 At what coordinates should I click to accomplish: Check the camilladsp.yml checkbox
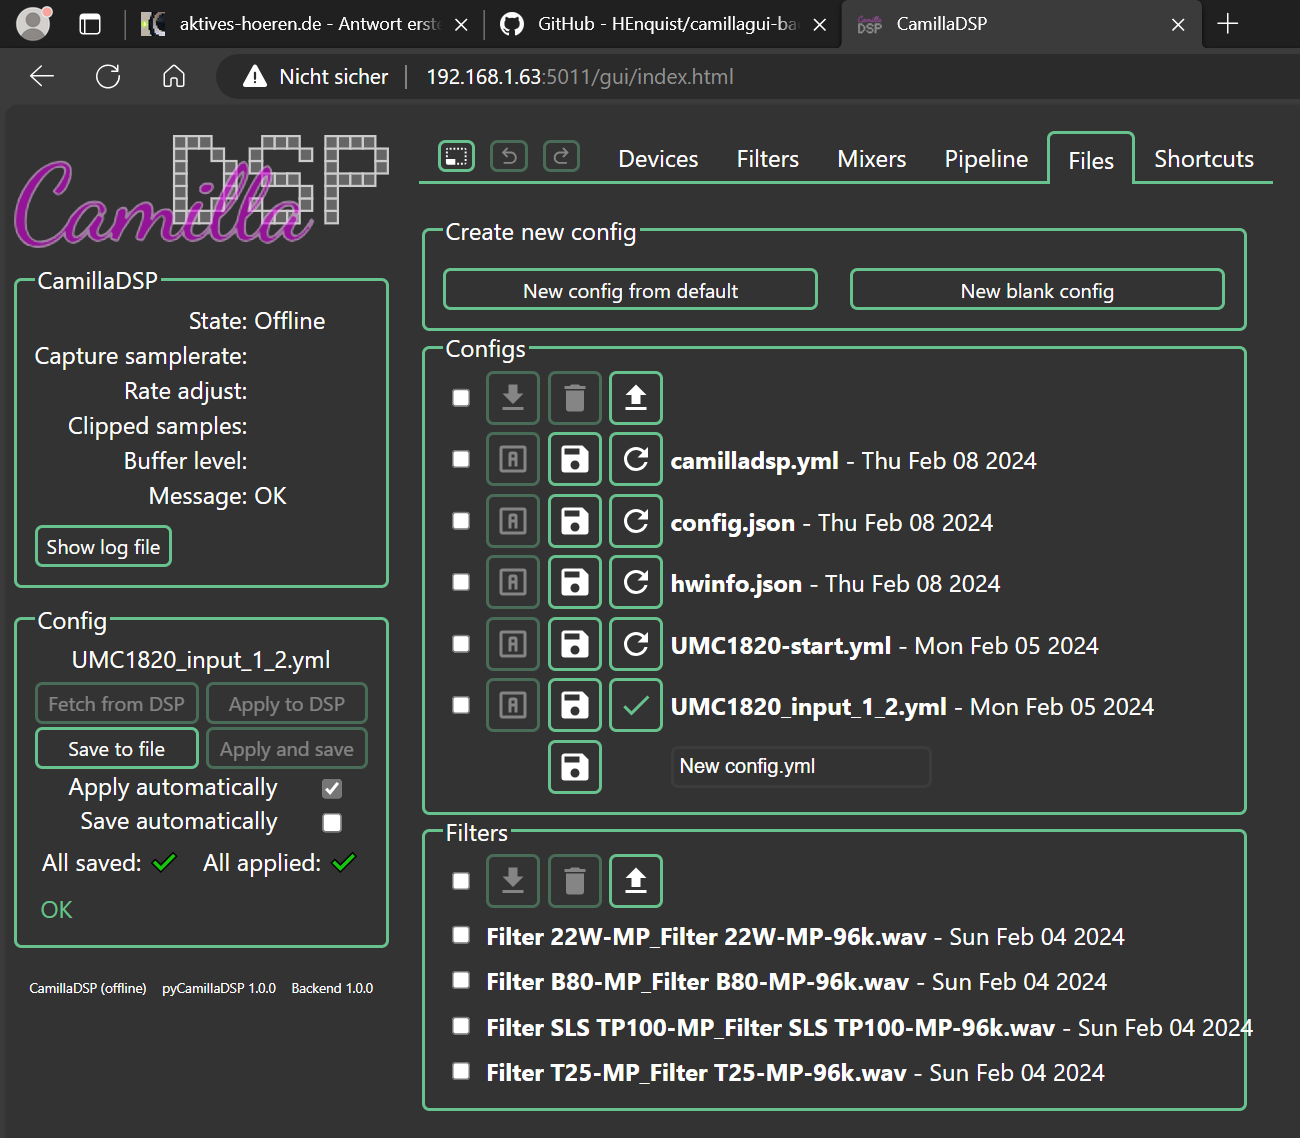[x=461, y=459]
